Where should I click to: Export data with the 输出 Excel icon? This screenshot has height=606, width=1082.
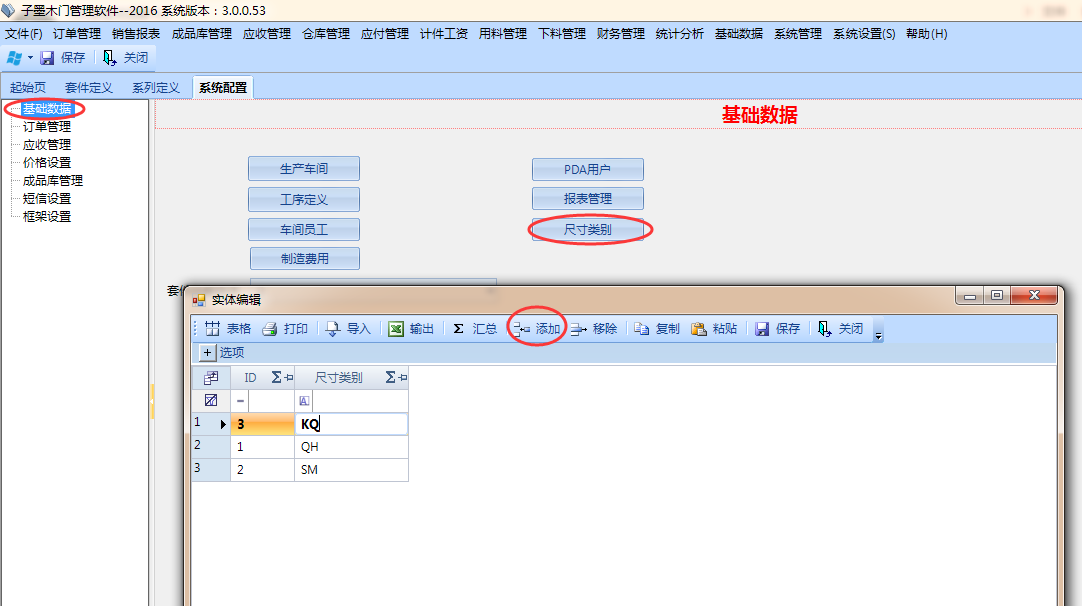(396, 329)
